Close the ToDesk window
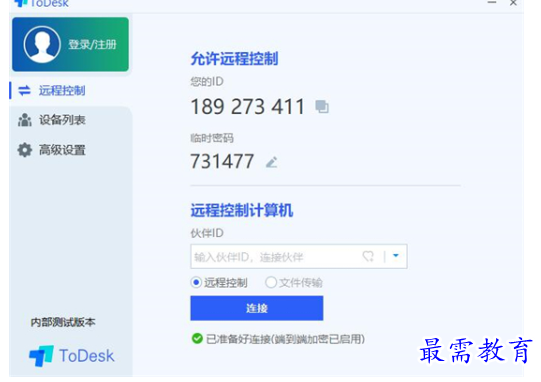This screenshot has height=382, width=541. 513,3
